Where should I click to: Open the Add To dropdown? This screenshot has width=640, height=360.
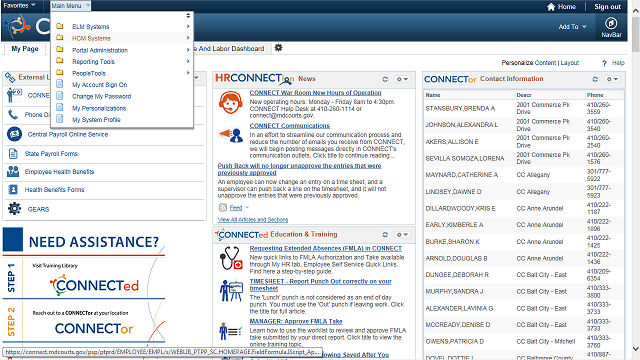[572, 27]
